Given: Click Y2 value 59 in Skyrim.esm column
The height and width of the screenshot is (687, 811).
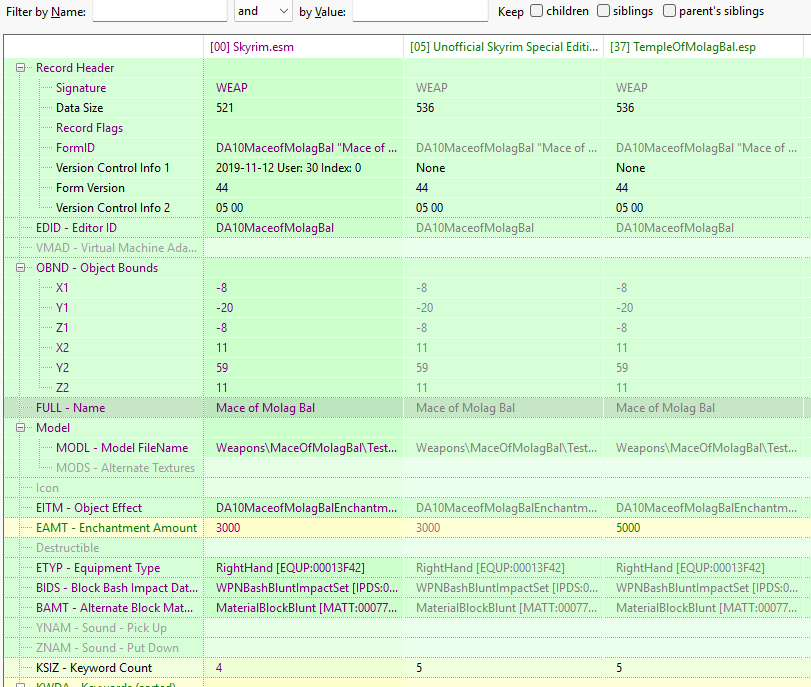Looking at the screenshot, I should click(x=222, y=368).
